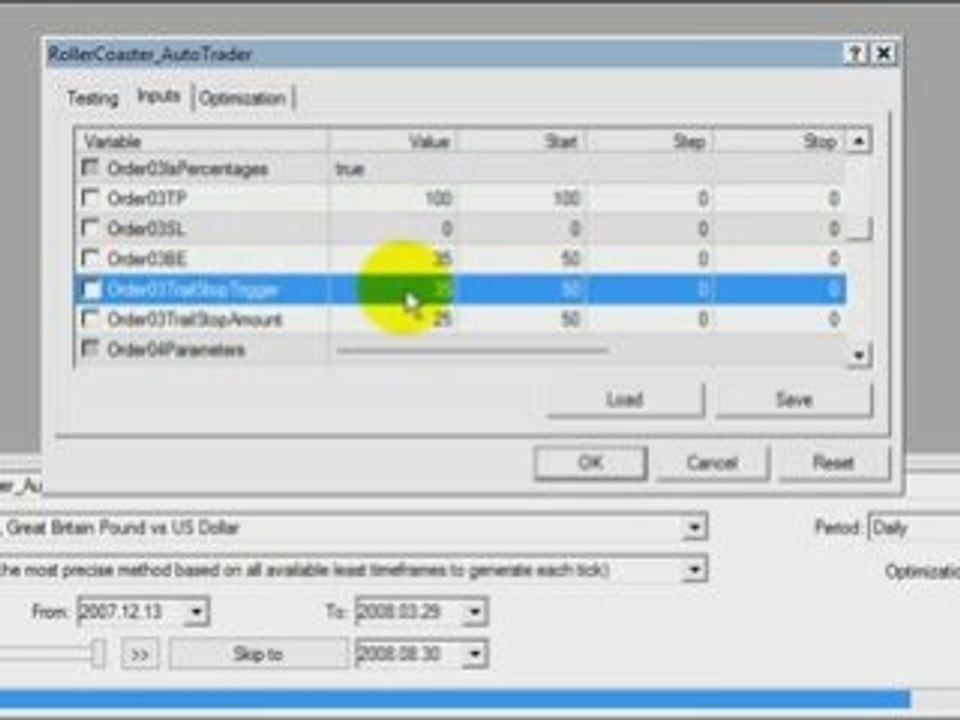This screenshot has width=960, height=720.
Task: Close the RollerCoaster_AutoTrader dialog
Action: click(884, 54)
